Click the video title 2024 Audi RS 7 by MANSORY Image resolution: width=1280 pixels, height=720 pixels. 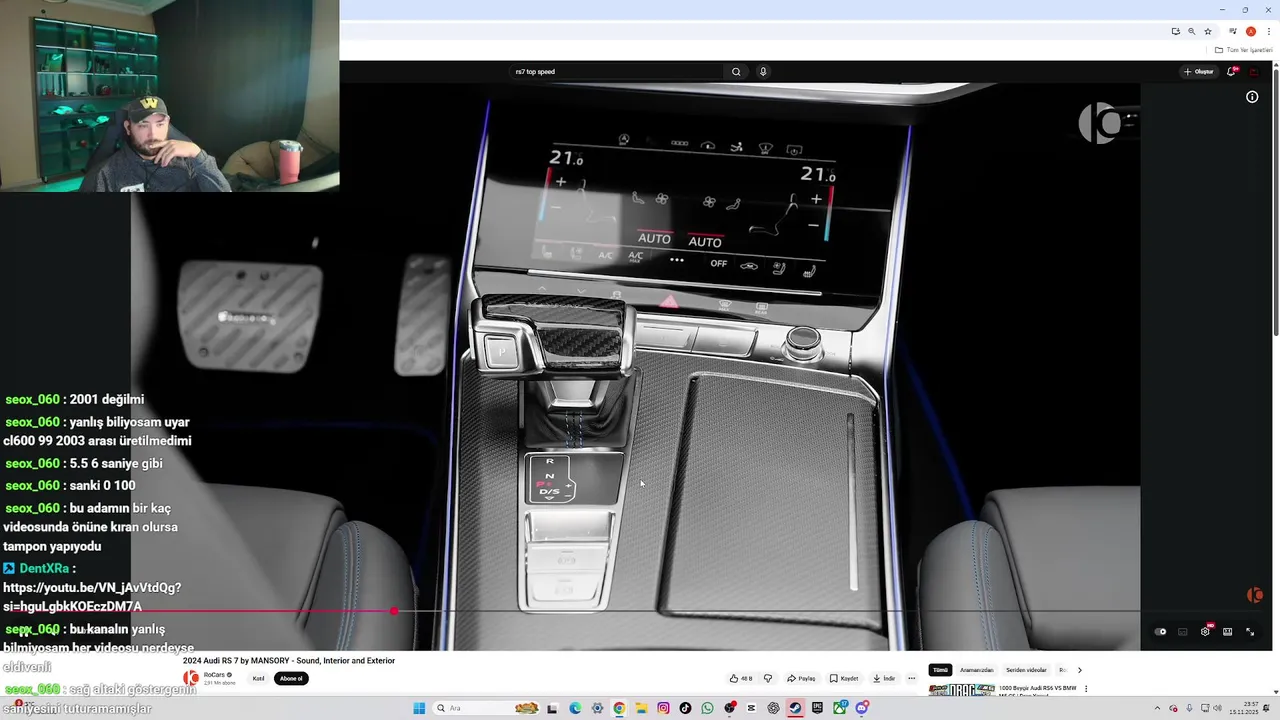pyautogui.click(x=289, y=660)
